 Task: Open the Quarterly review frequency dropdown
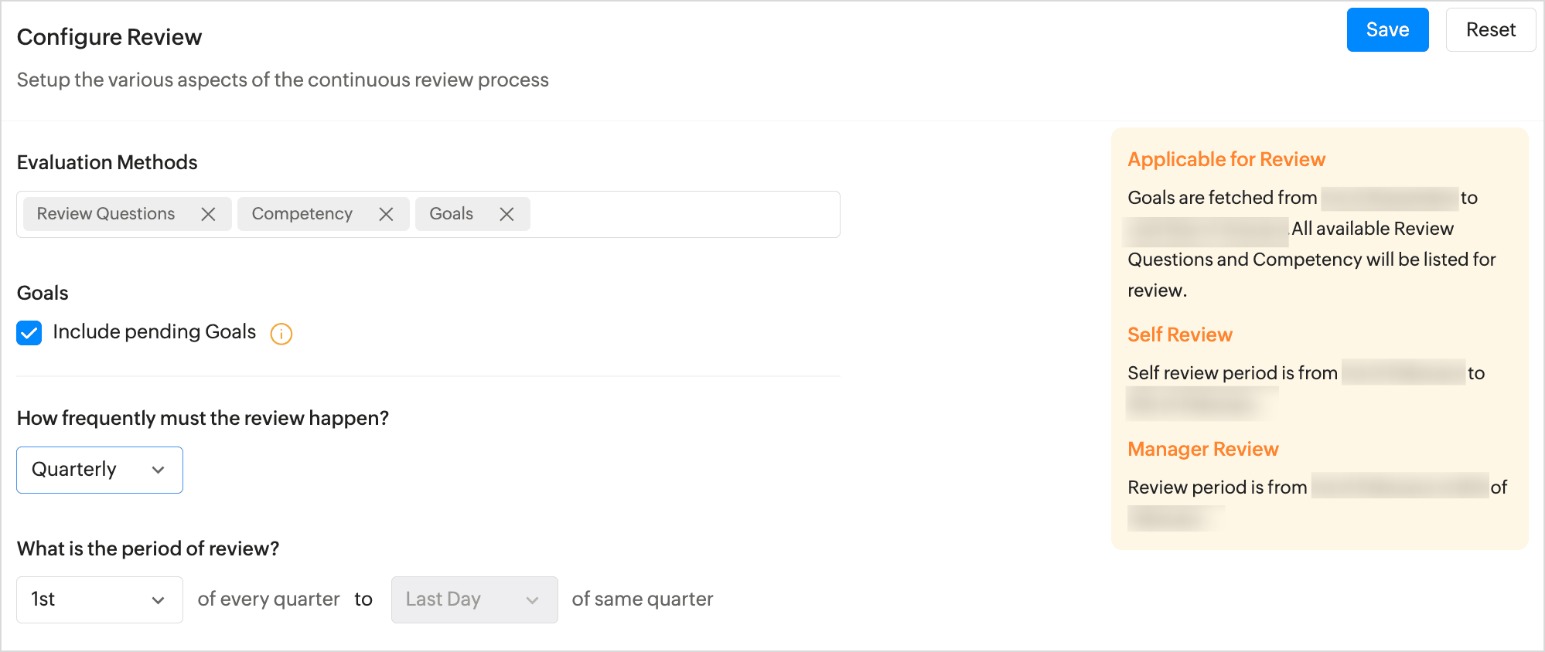[99, 470]
